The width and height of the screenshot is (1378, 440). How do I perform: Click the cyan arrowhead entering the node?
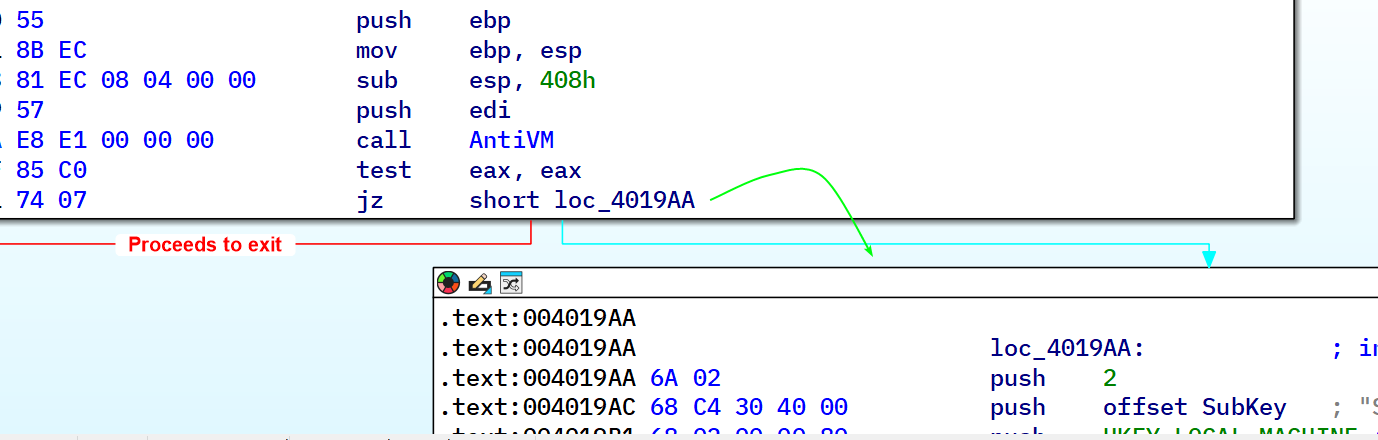(x=1208, y=259)
